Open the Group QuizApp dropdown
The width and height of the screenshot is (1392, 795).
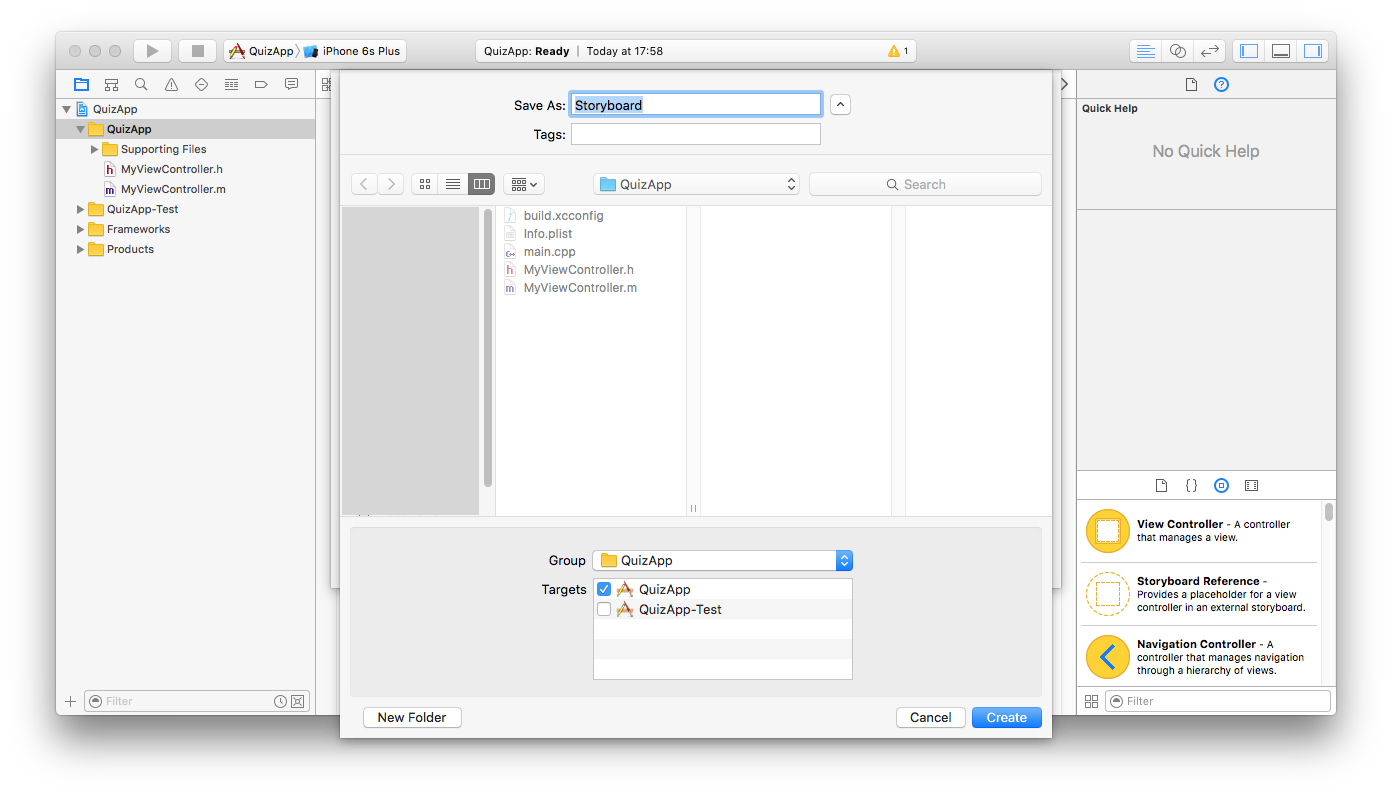pos(722,560)
